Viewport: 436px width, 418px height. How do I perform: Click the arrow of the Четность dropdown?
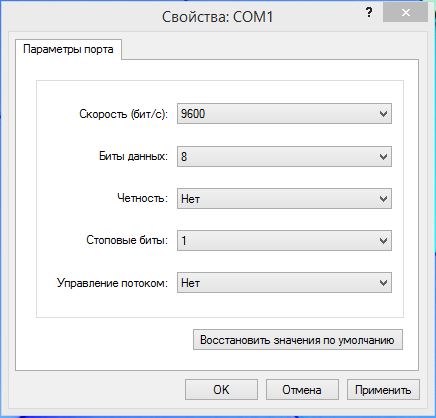(x=383, y=199)
